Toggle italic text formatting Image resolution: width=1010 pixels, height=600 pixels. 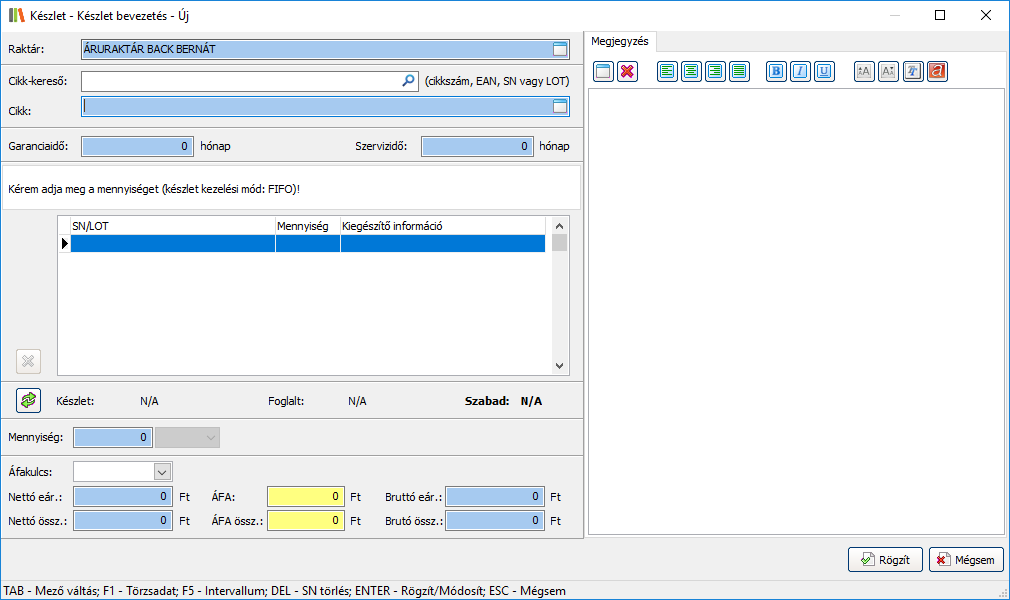click(800, 71)
